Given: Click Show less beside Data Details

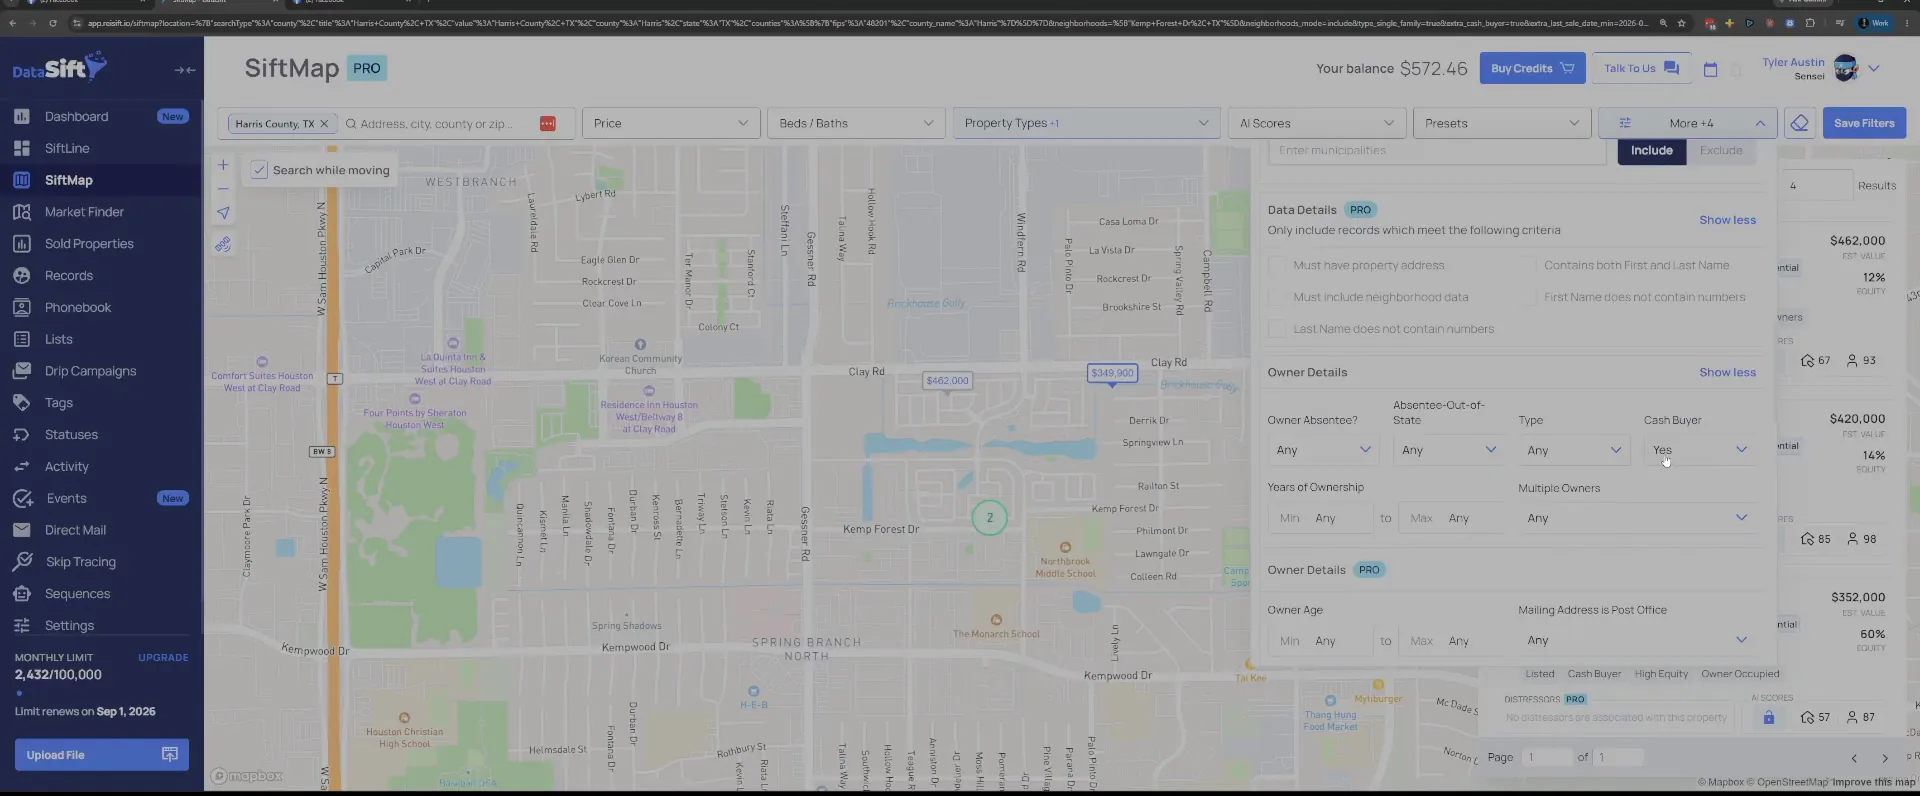Looking at the screenshot, I should [1727, 220].
